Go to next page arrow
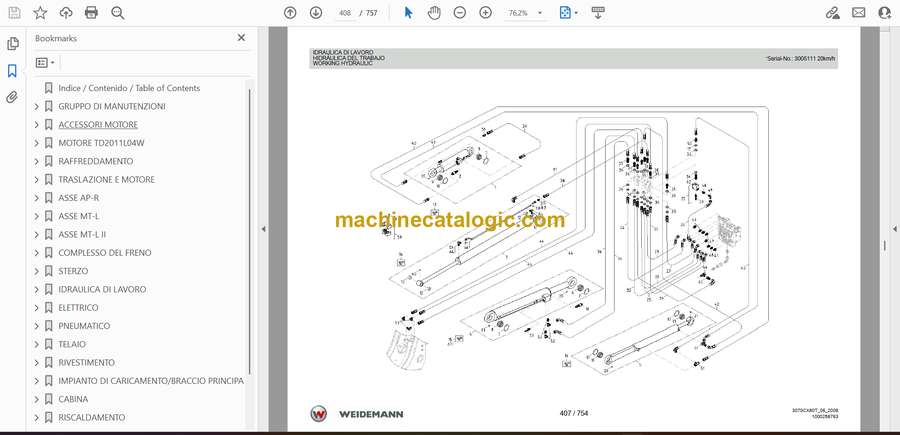The width and height of the screenshot is (900, 435). point(316,13)
